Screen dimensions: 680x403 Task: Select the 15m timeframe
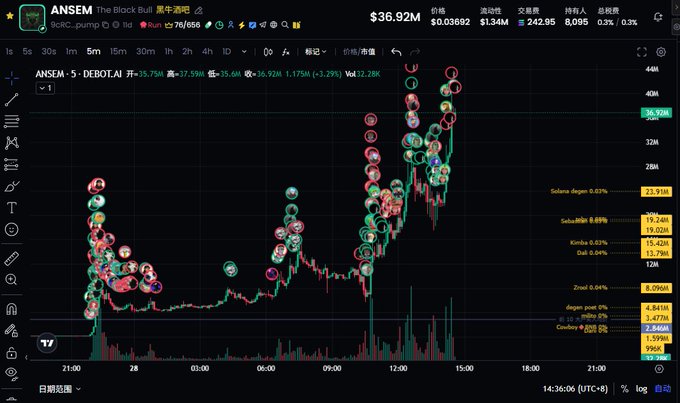tap(118, 52)
